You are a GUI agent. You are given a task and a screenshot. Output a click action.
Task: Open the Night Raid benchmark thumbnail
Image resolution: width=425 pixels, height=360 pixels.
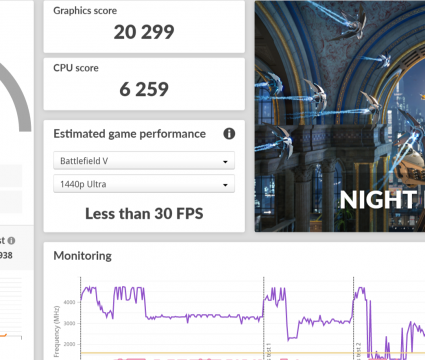(x=340, y=116)
